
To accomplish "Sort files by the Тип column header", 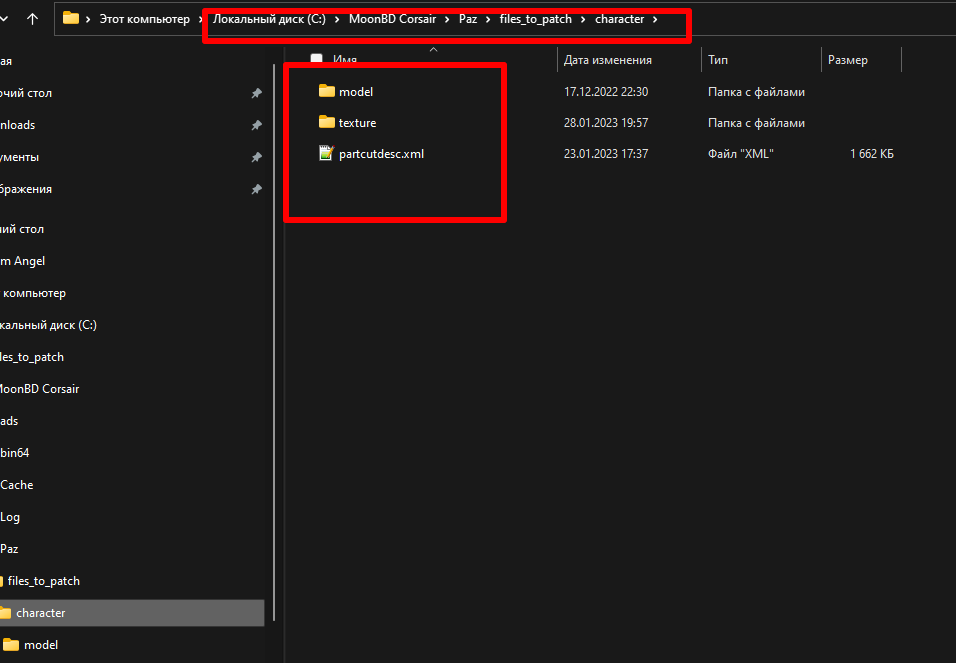I will coord(718,60).
